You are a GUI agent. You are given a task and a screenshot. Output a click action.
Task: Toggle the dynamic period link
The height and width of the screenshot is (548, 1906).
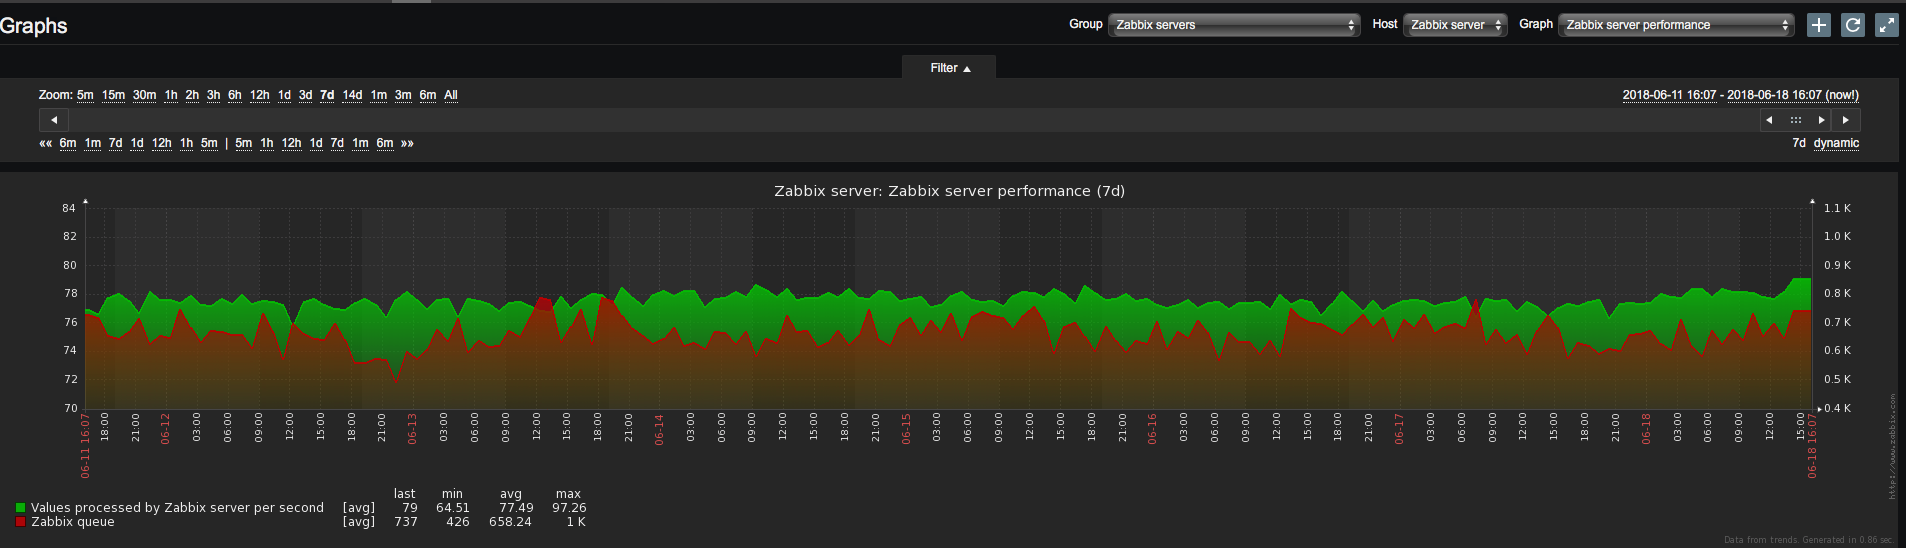point(1836,143)
